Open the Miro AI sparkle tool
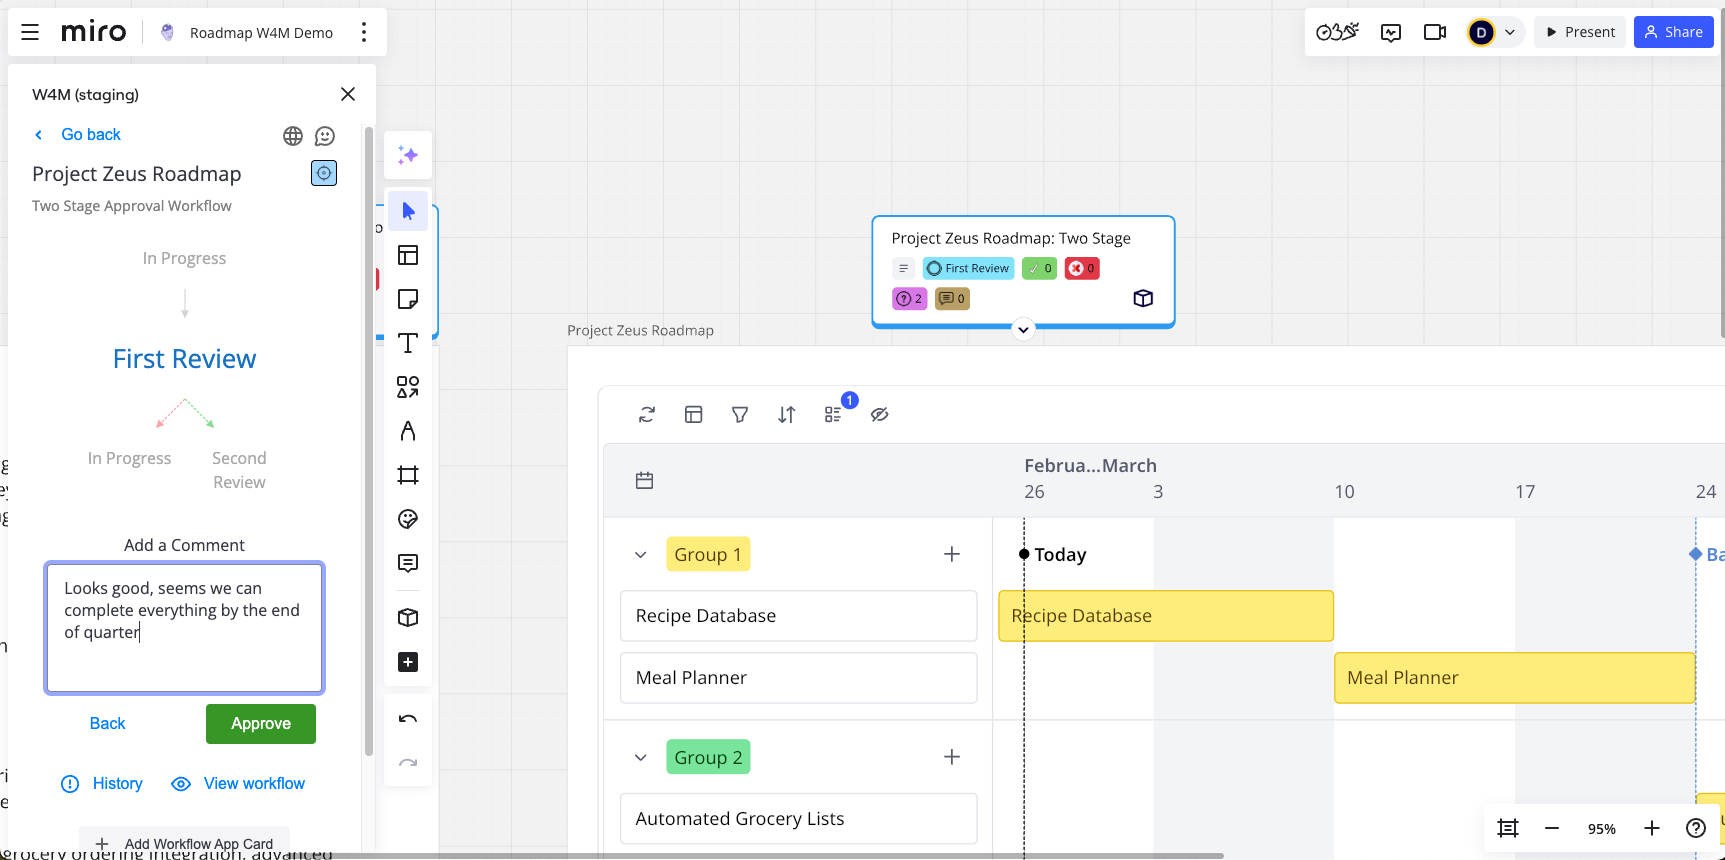Screen dimensions: 1725x860 (x=408, y=155)
